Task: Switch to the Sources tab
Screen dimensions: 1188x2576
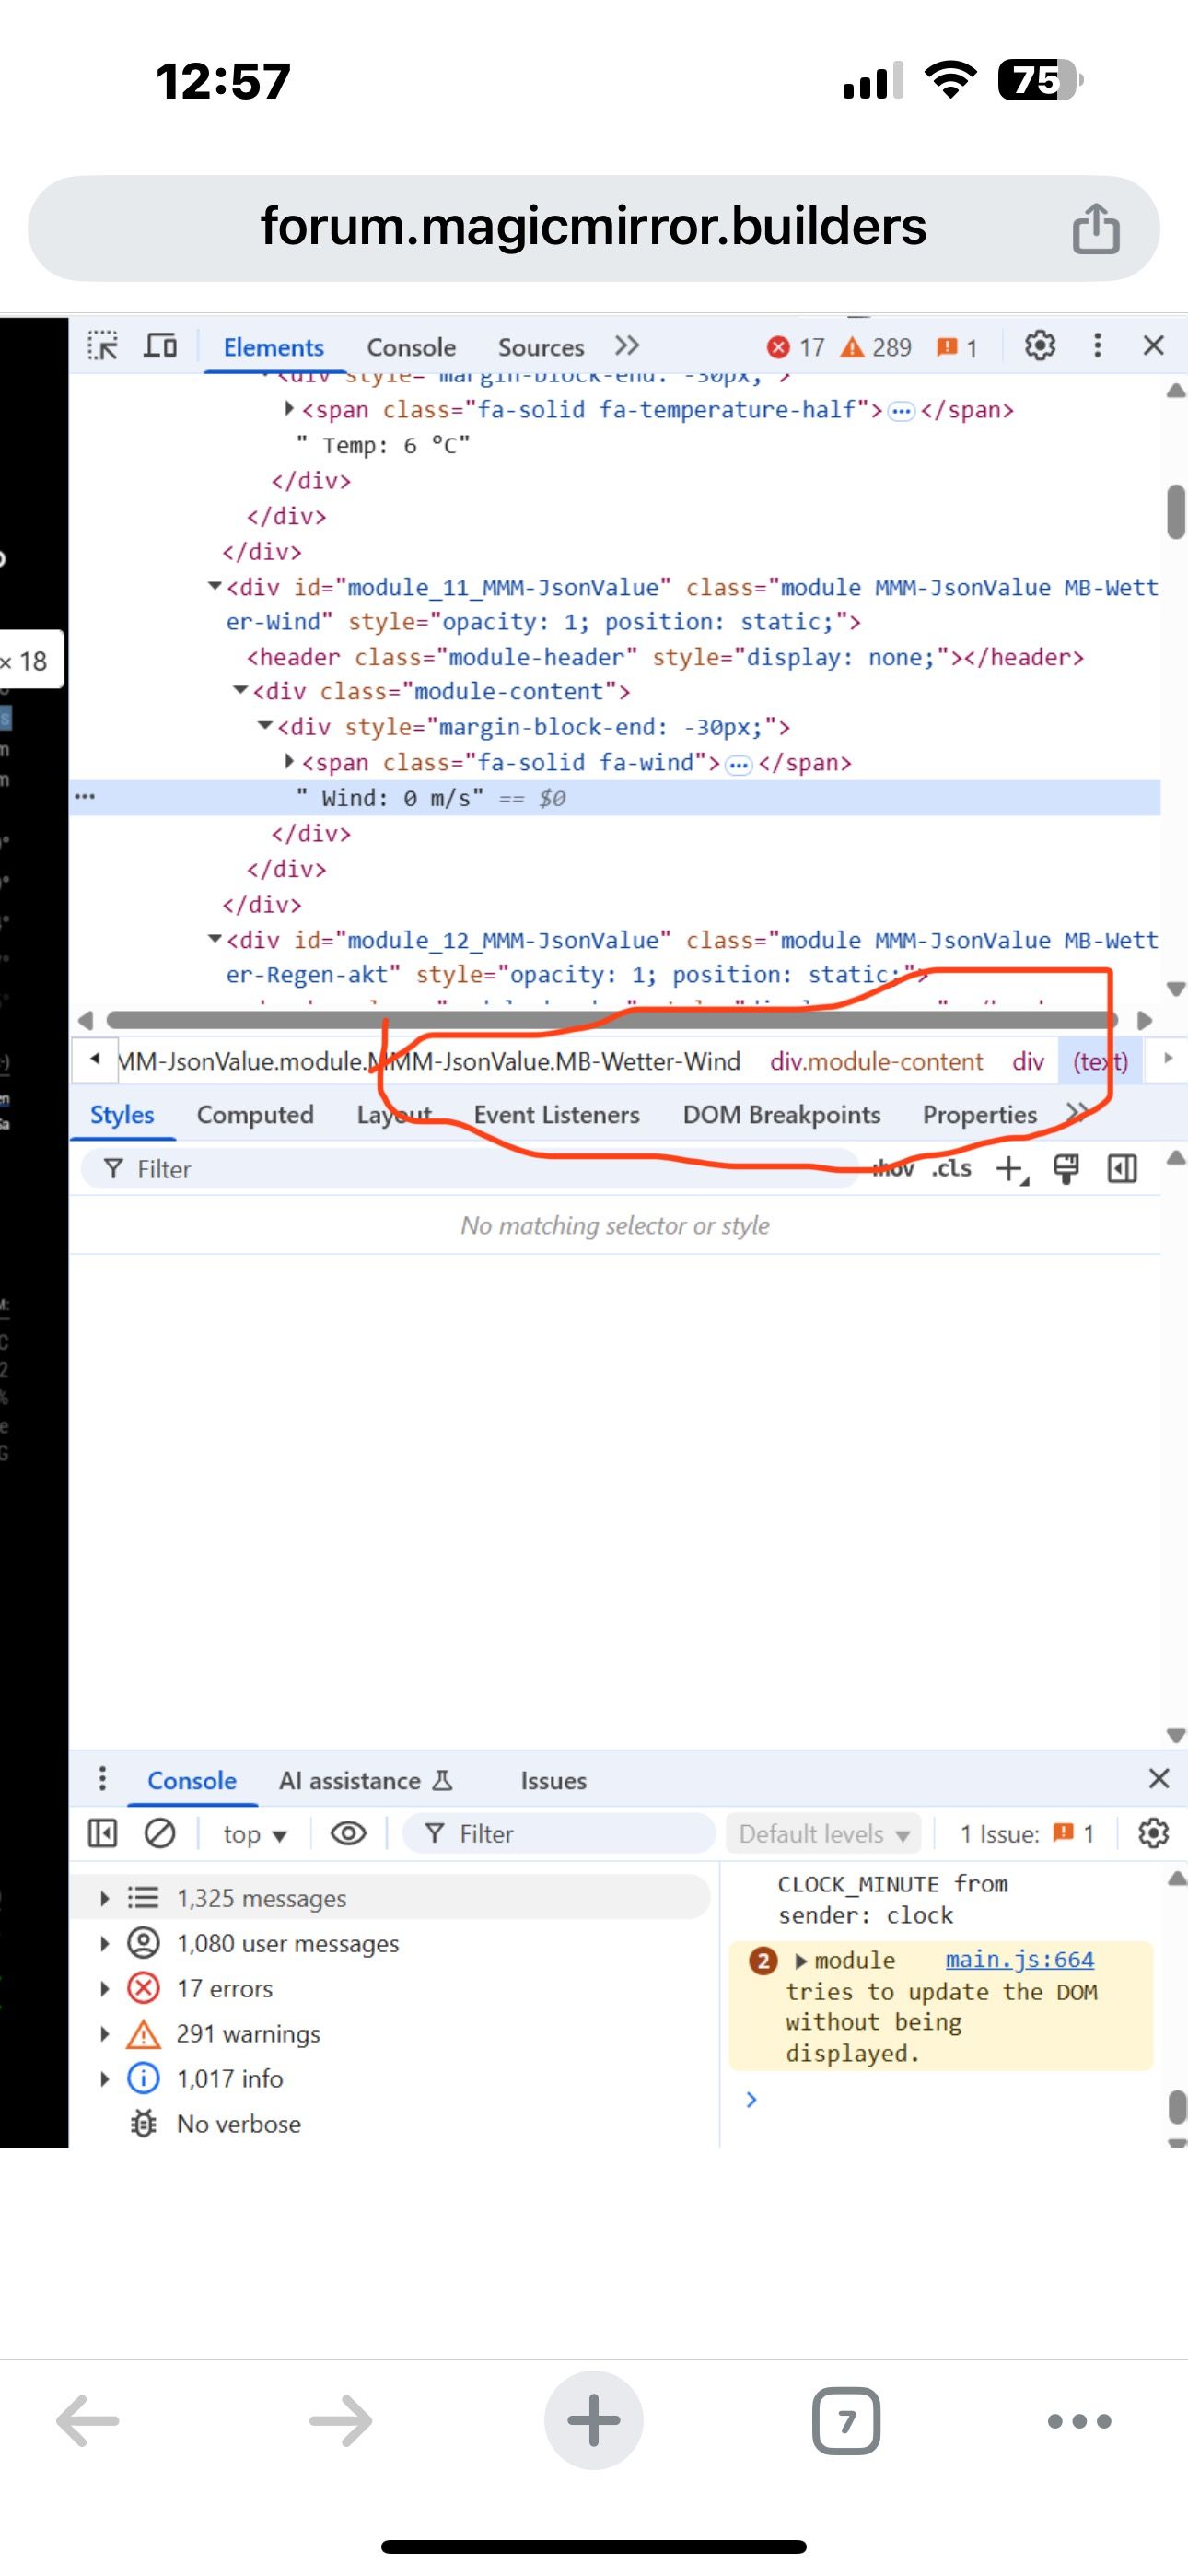Action: (540, 347)
